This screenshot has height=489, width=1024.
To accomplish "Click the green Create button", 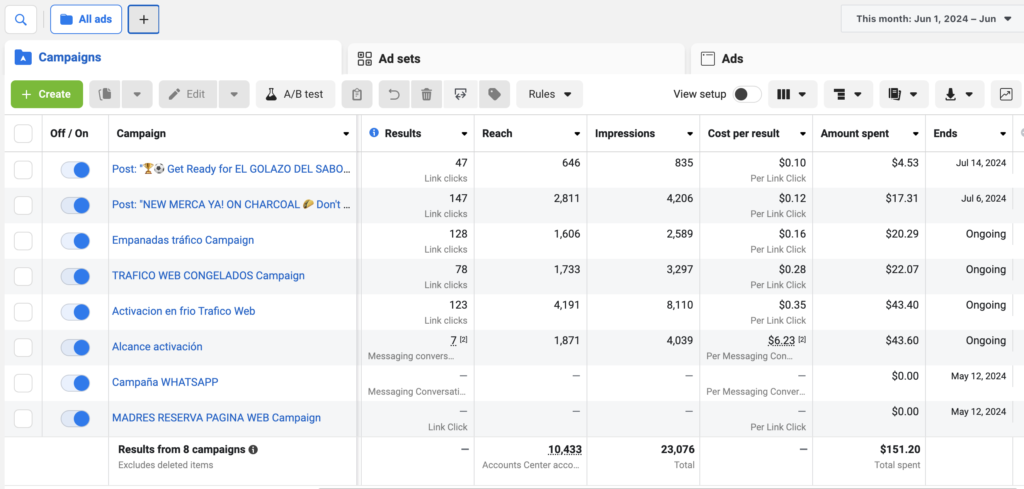I will pyautogui.click(x=46, y=94).
